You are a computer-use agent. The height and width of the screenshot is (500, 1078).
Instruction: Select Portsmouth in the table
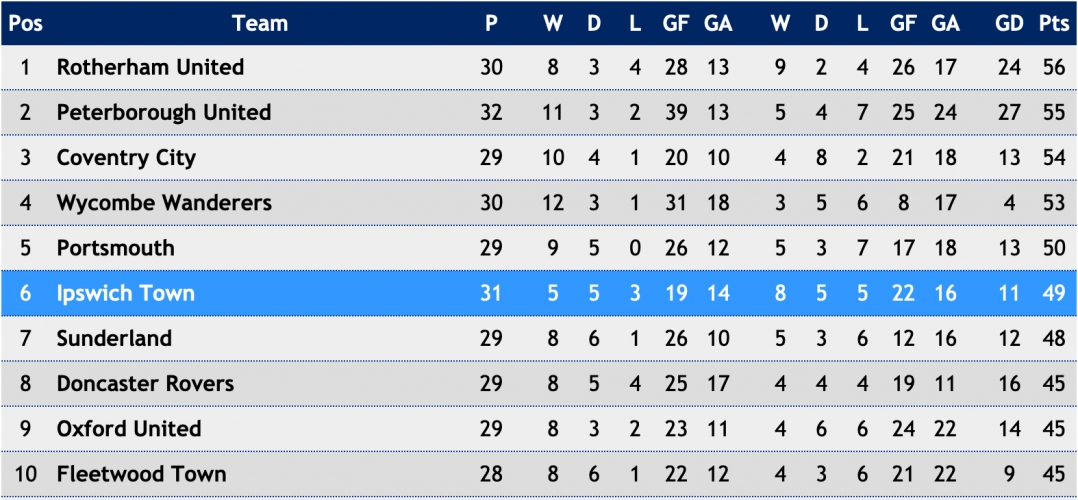tap(116, 248)
